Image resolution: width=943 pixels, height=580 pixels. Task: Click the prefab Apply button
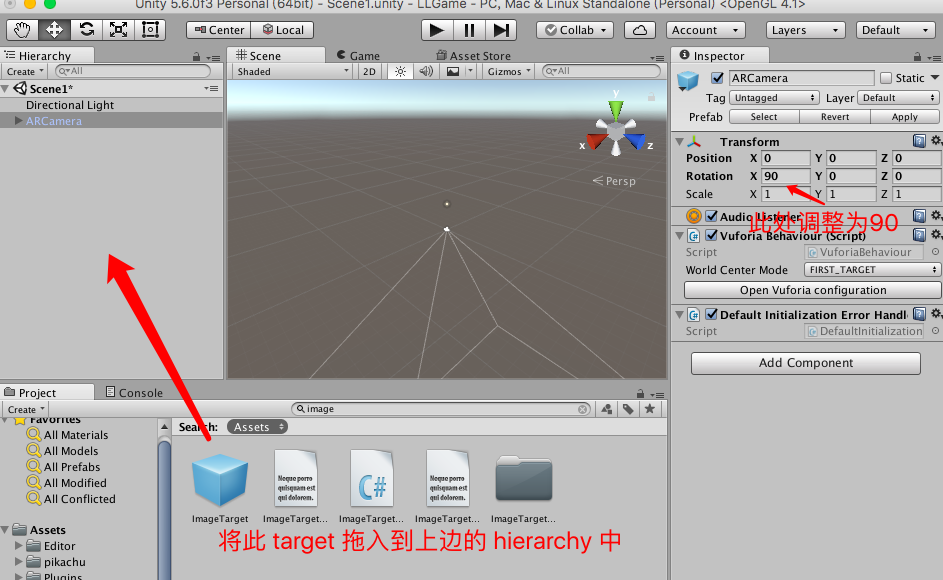[x=905, y=117]
